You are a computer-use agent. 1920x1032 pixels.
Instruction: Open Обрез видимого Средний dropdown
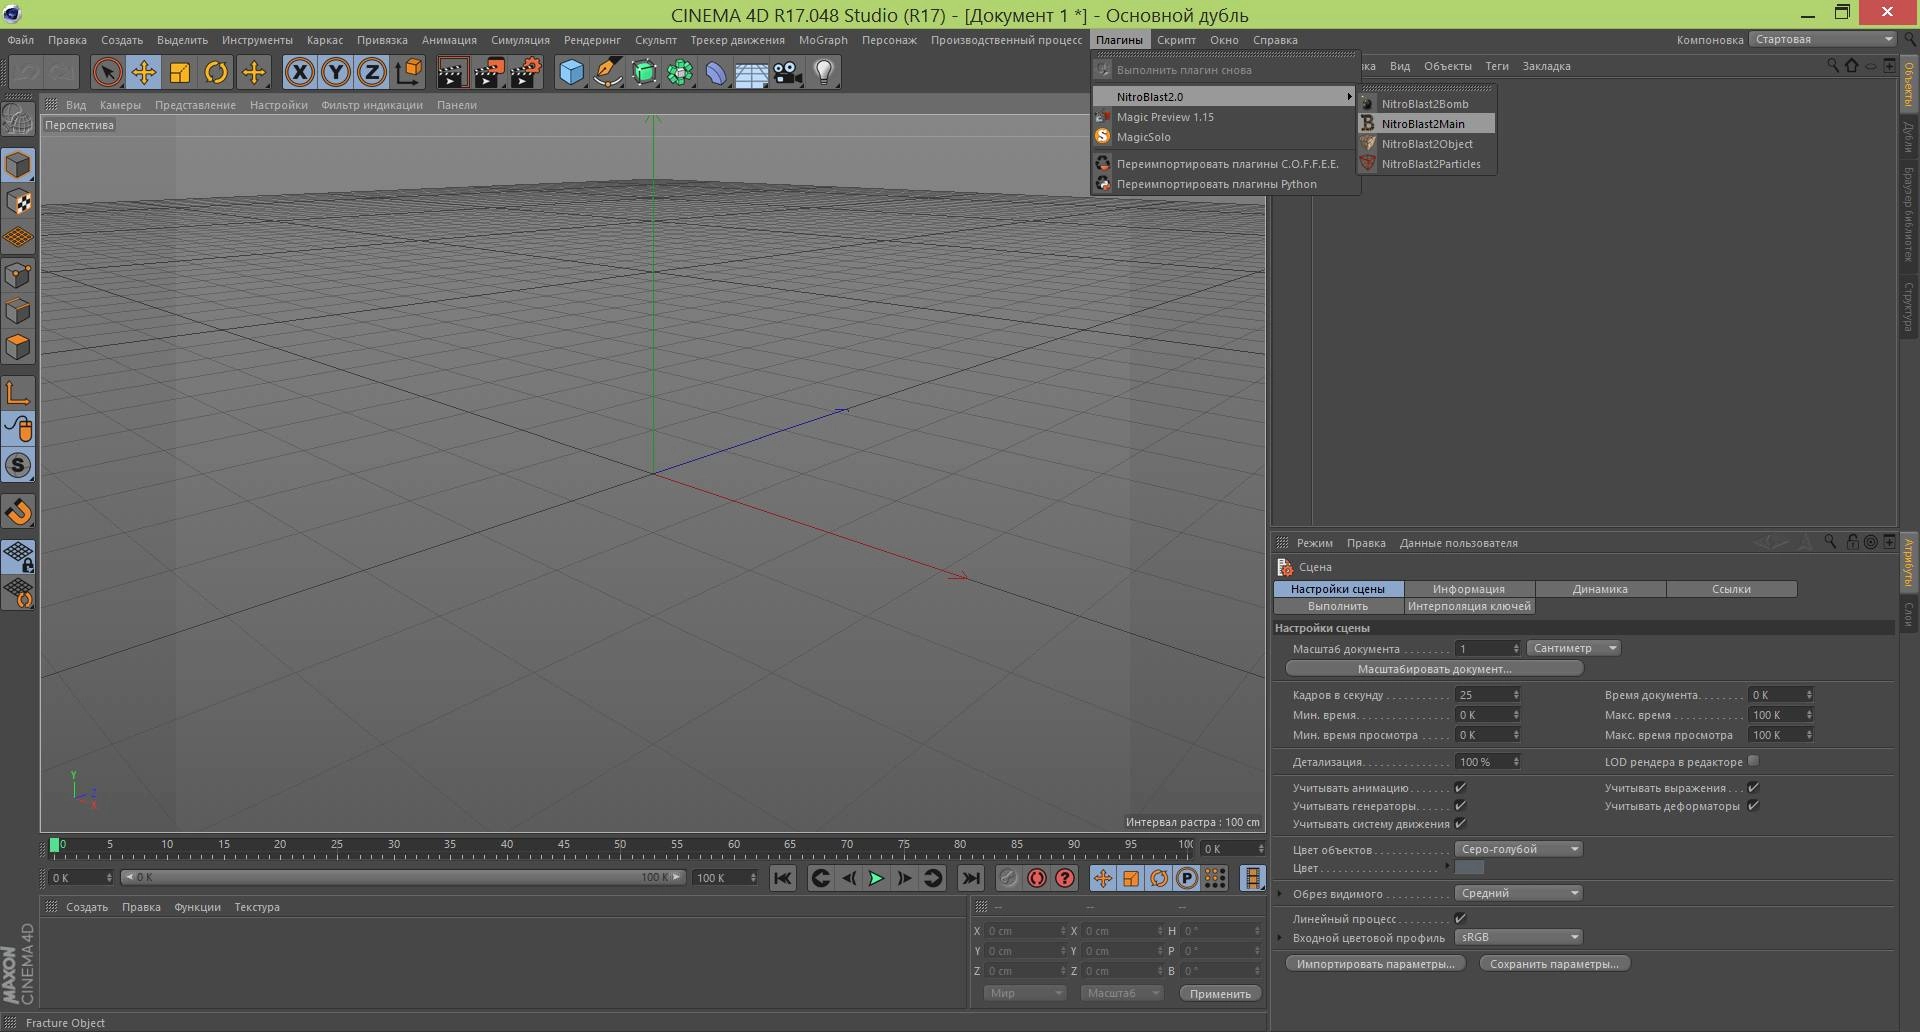pos(1518,893)
